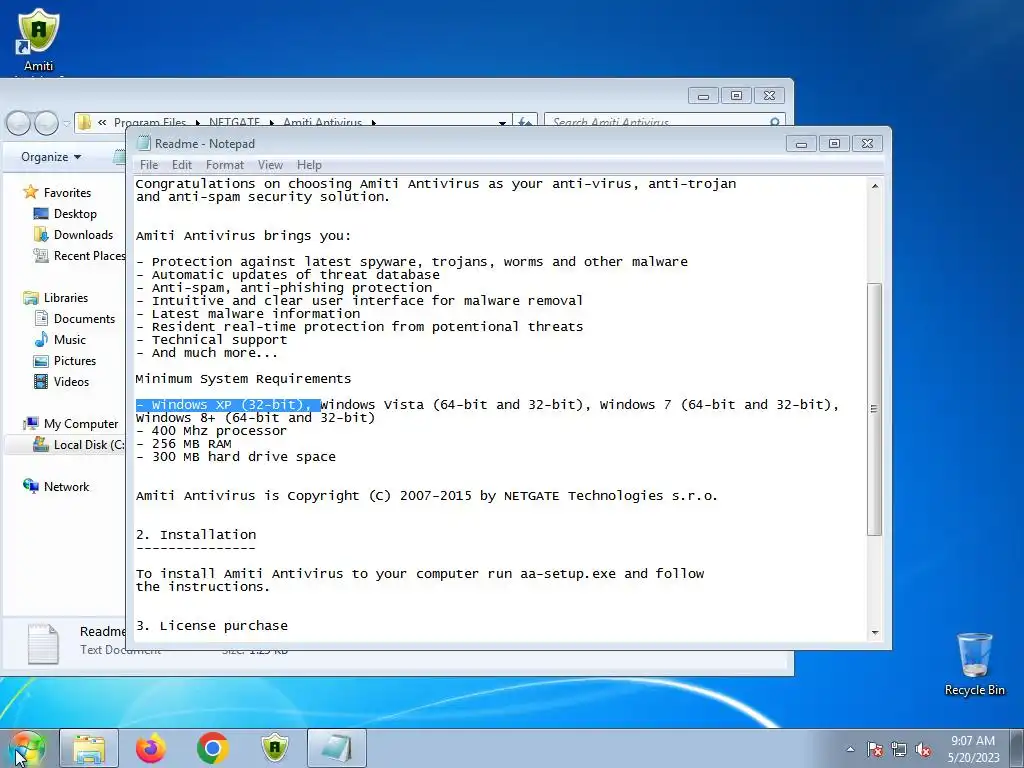
Task: Click Notepad scrollbar down arrow
Action: [874, 633]
